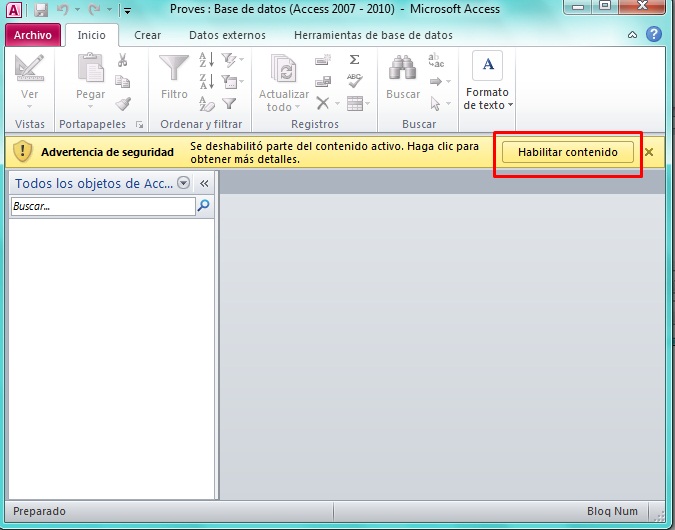This screenshot has height=530, width=675.
Task: Open Herramientas de base de datos tab
Action: coord(373,35)
